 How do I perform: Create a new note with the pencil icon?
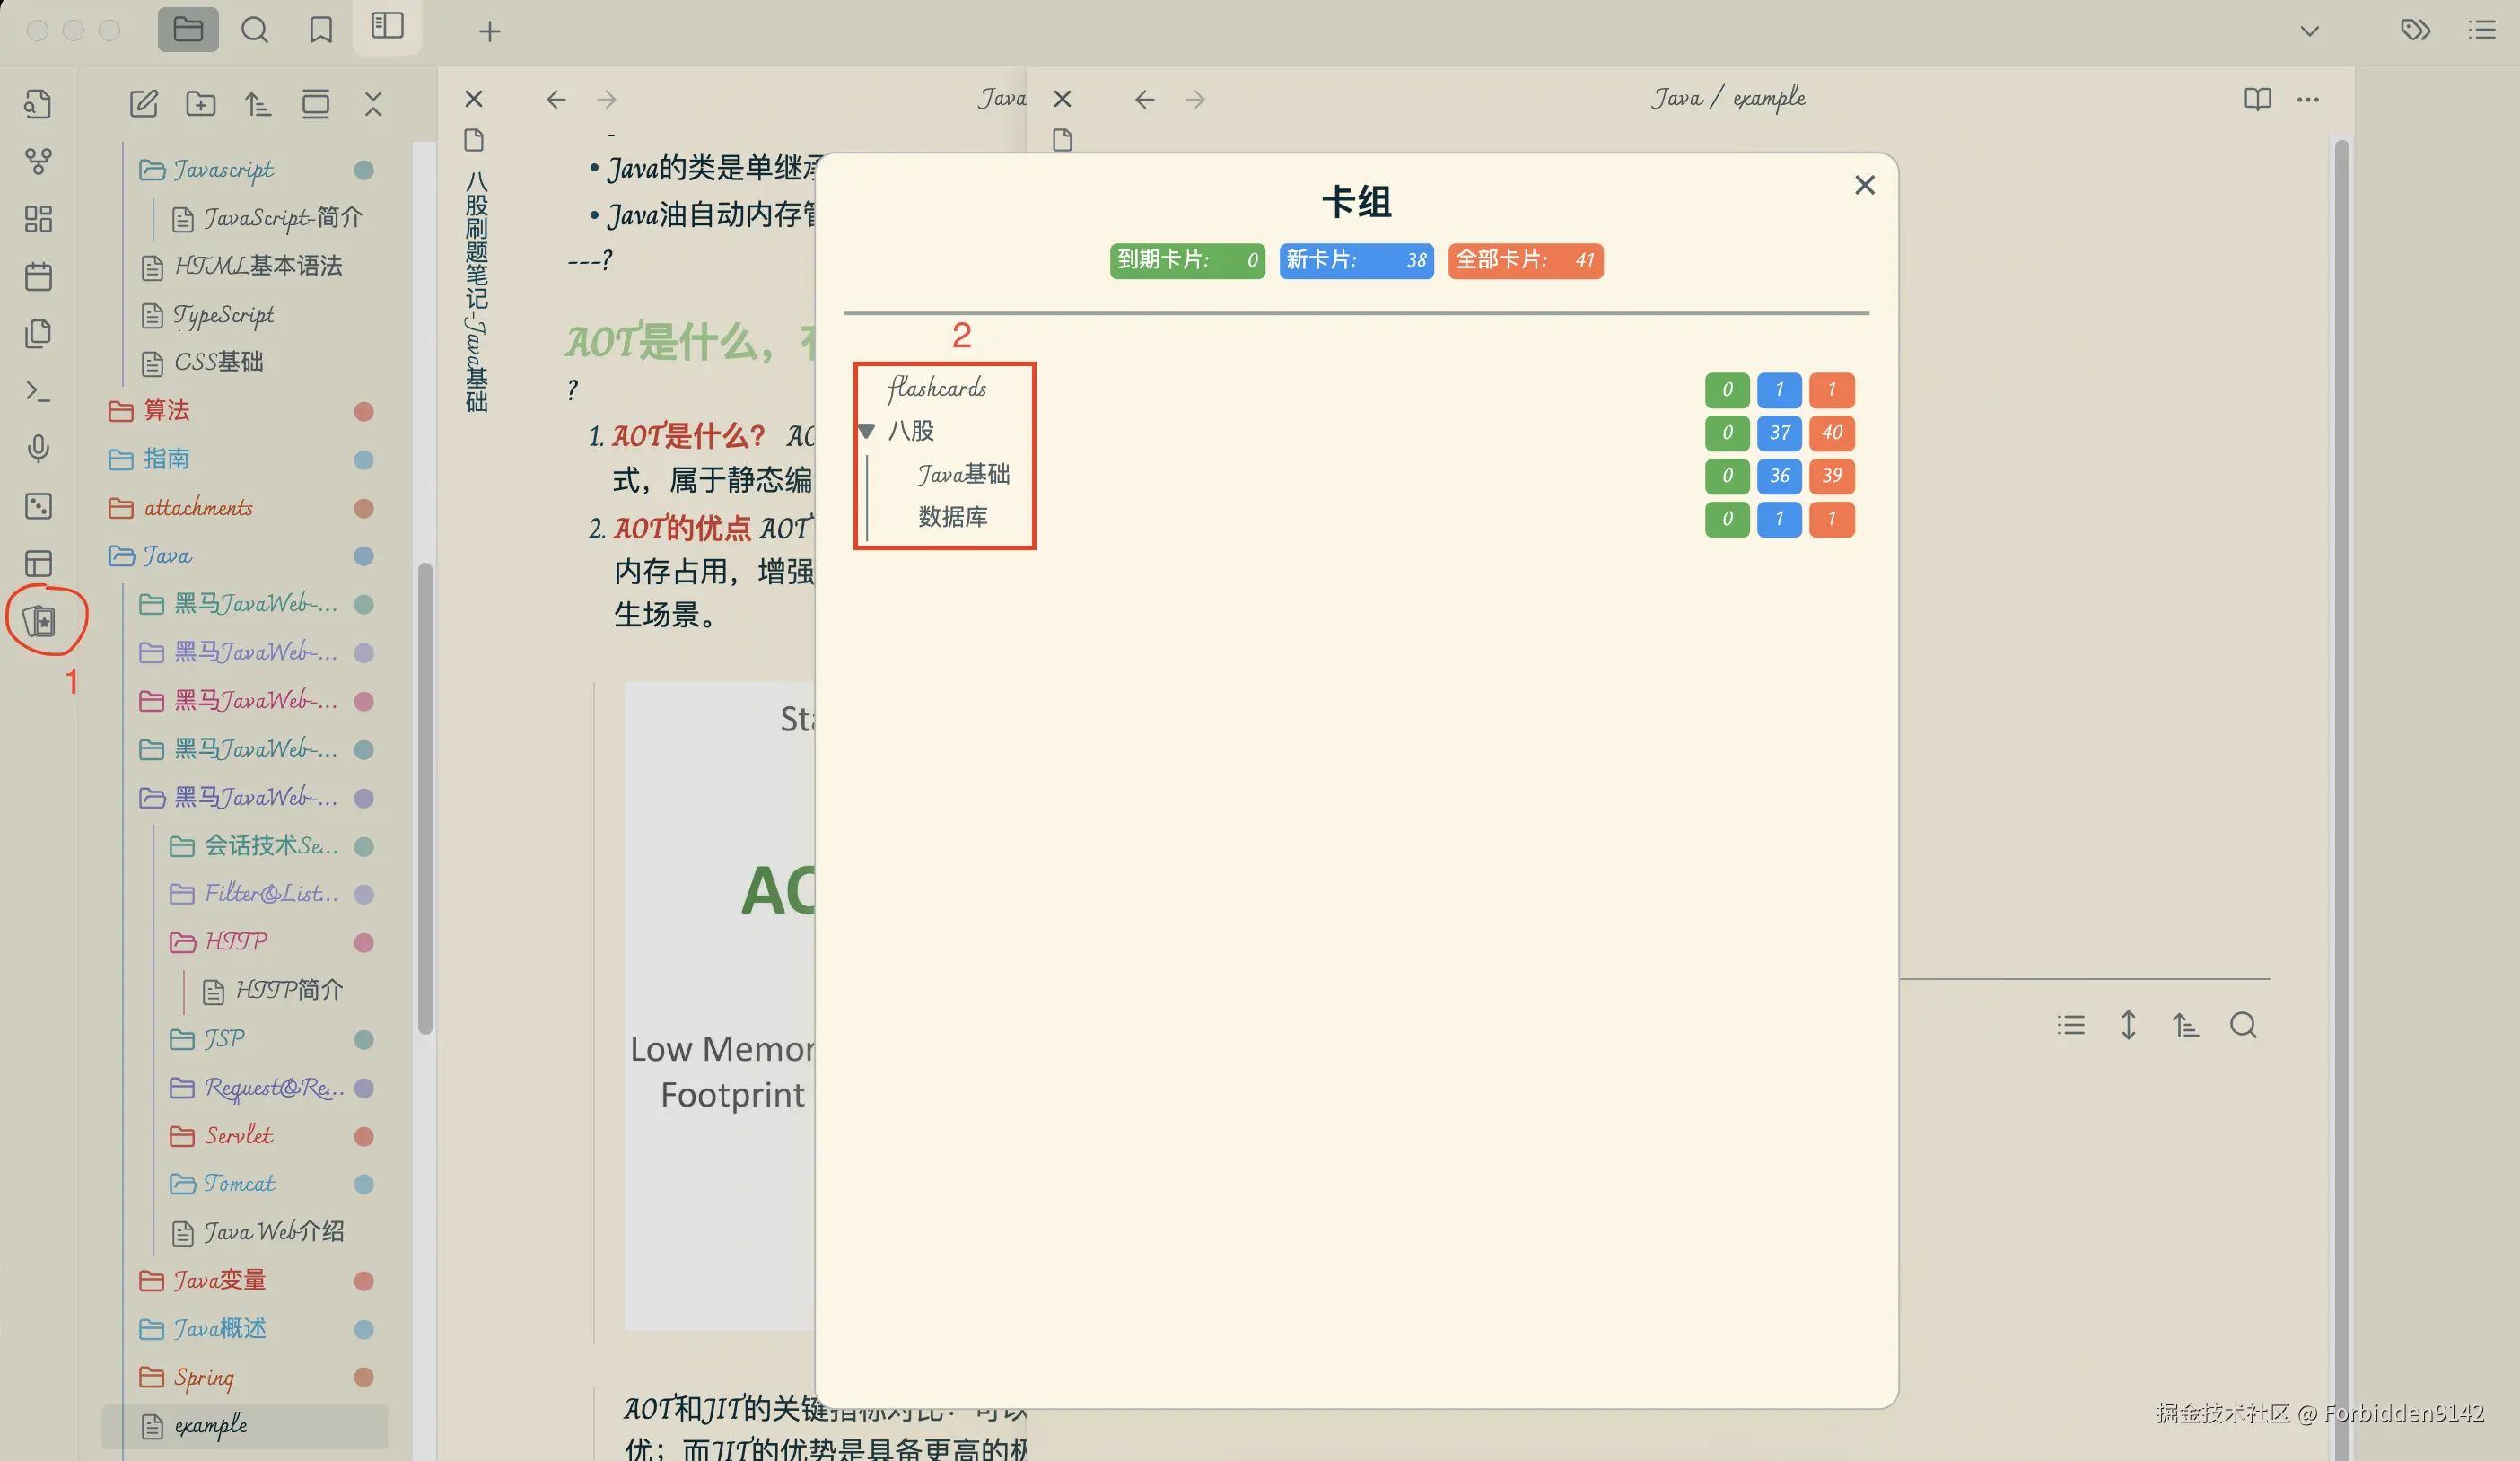pos(144,103)
